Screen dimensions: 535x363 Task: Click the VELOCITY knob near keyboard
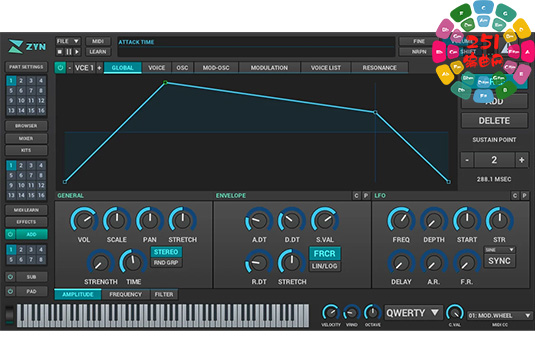pyautogui.click(x=331, y=312)
